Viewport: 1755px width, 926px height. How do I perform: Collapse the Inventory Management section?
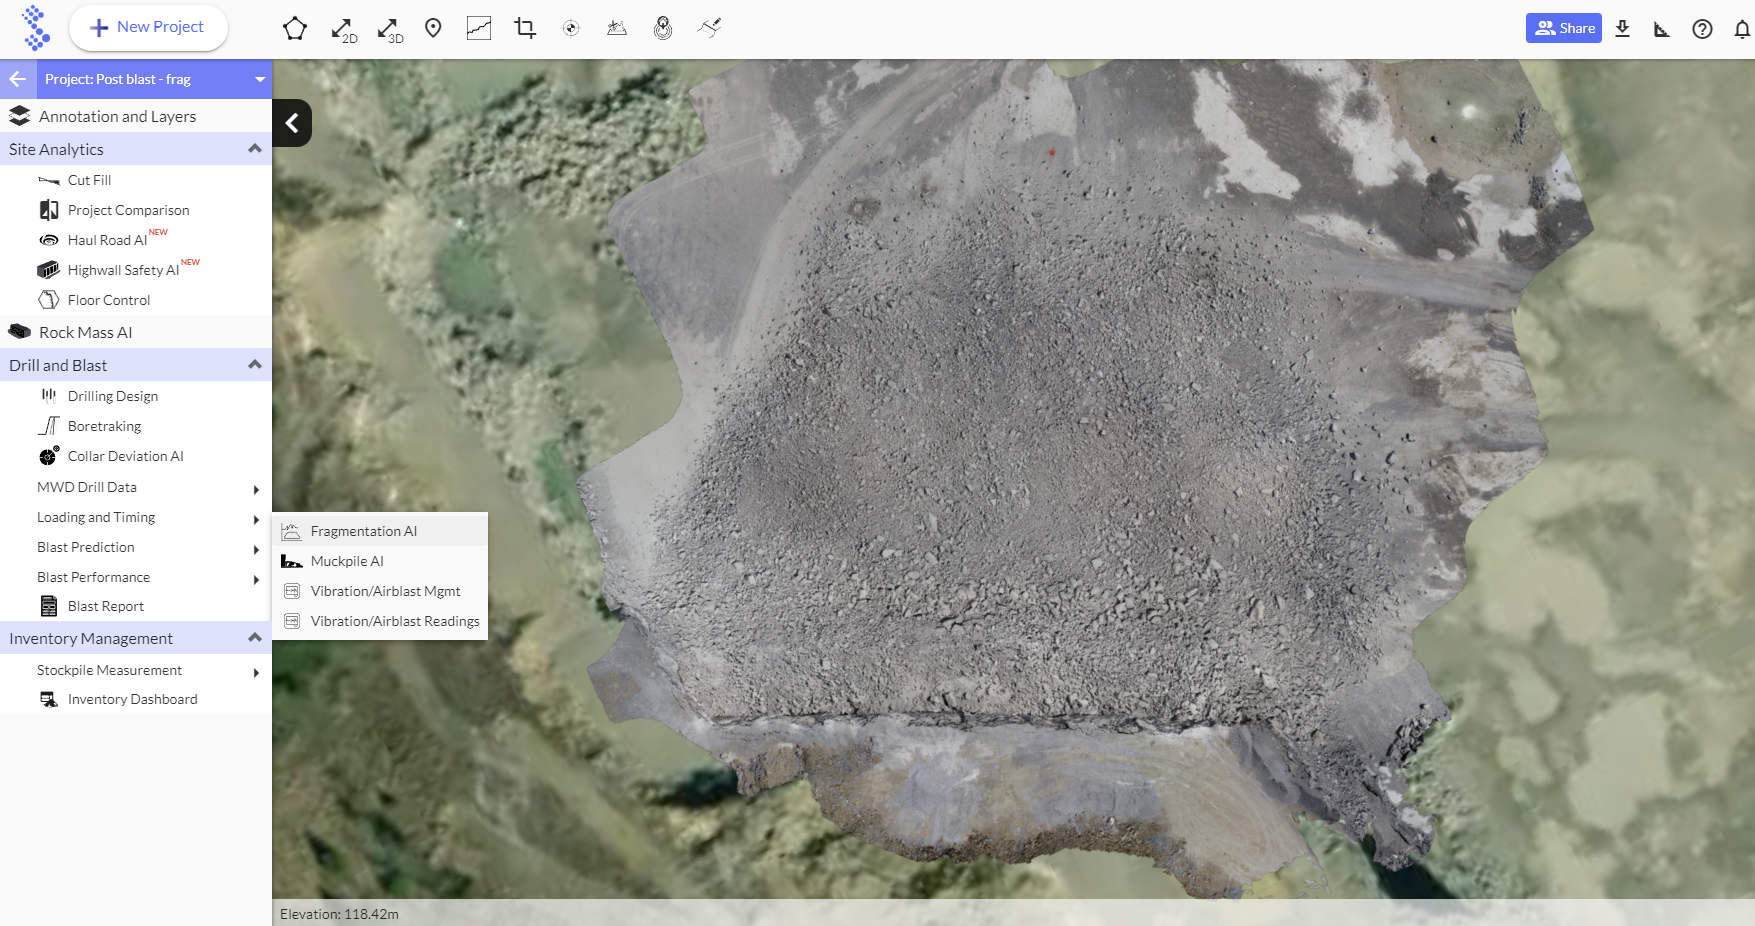click(x=254, y=638)
